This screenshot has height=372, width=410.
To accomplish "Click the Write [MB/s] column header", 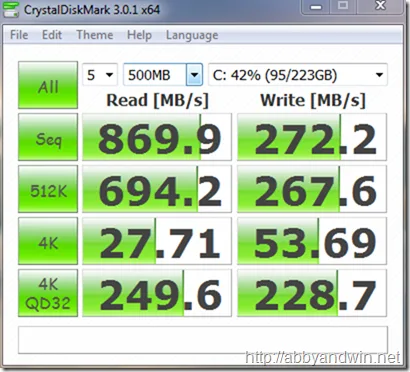I will (x=313, y=100).
